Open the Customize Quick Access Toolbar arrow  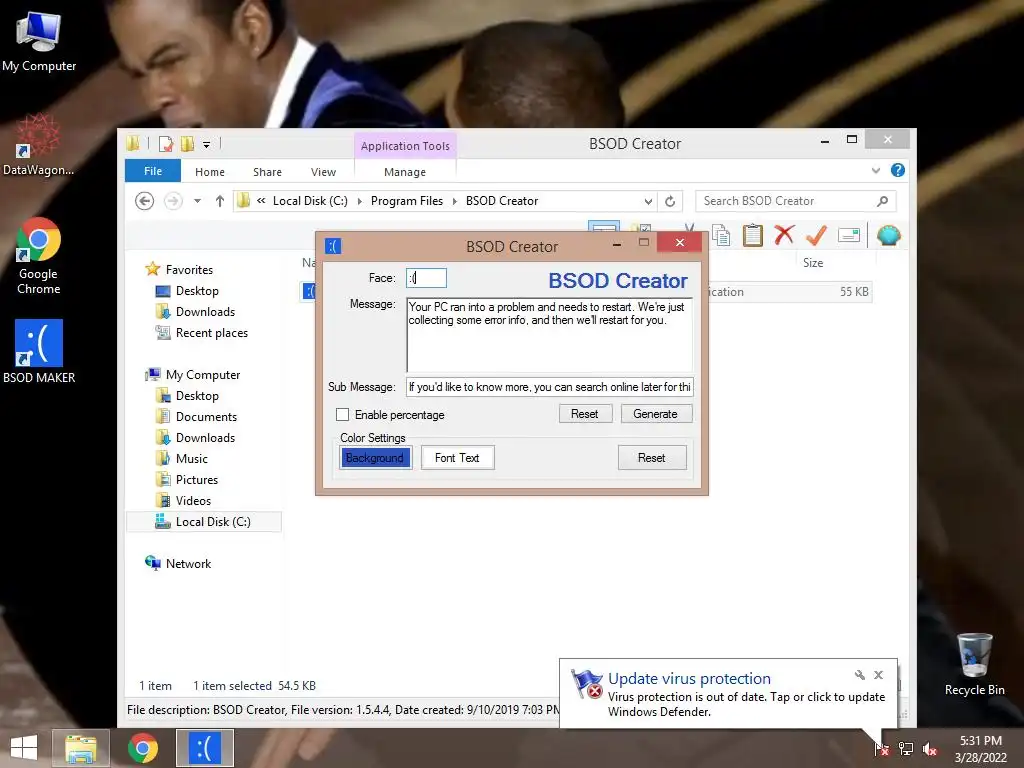pos(206,144)
